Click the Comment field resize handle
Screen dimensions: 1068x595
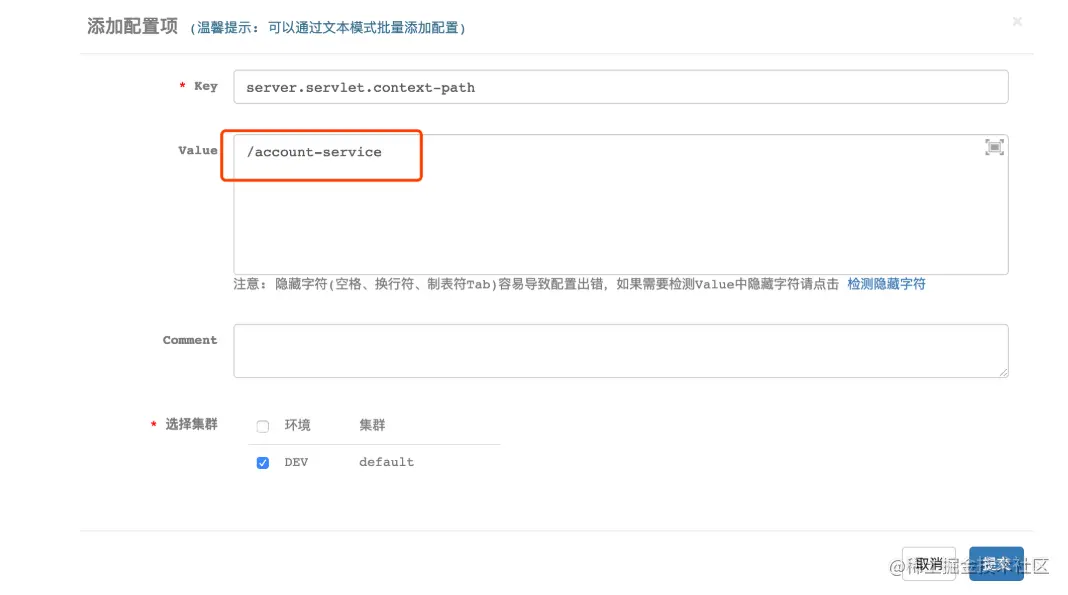point(1003,372)
